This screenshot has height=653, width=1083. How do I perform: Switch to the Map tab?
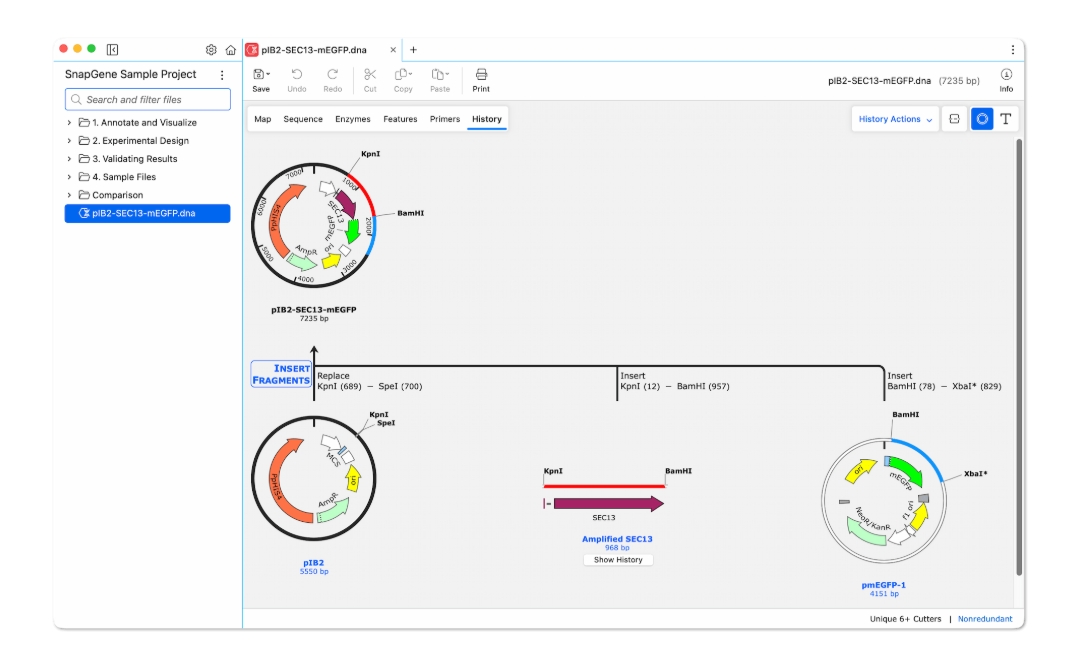[x=262, y=119]
